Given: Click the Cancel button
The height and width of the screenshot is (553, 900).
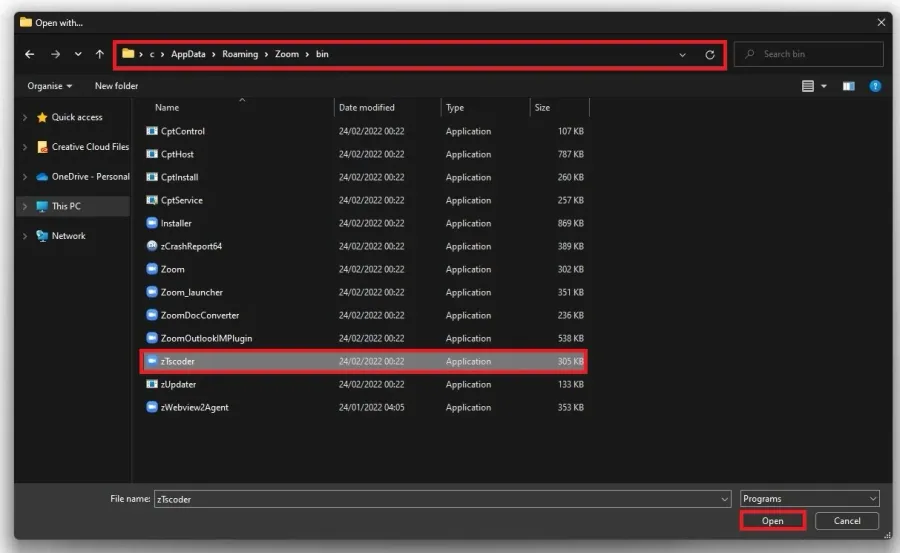Looking at the screenshot, I should (847, 521).
